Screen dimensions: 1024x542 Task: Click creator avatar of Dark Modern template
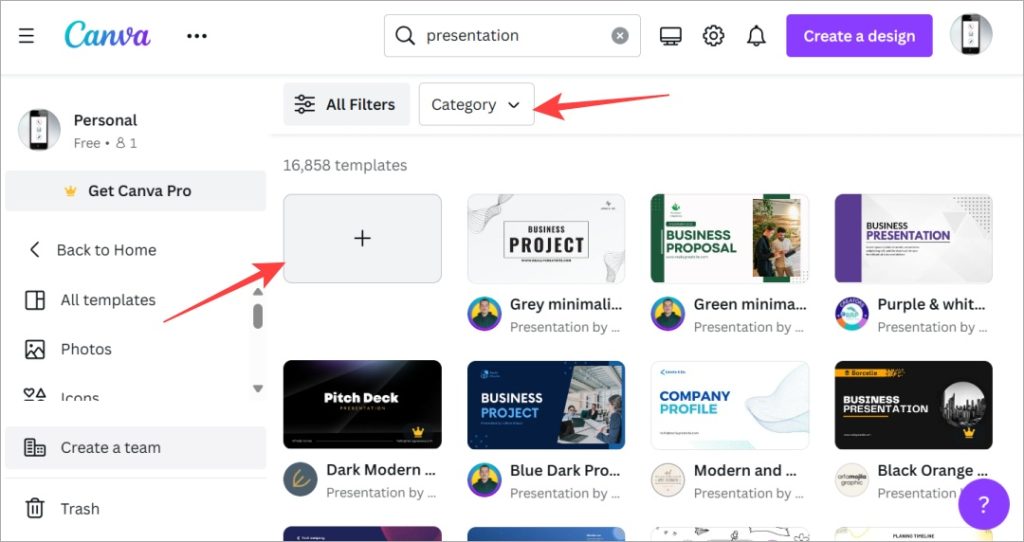point(300,480)
